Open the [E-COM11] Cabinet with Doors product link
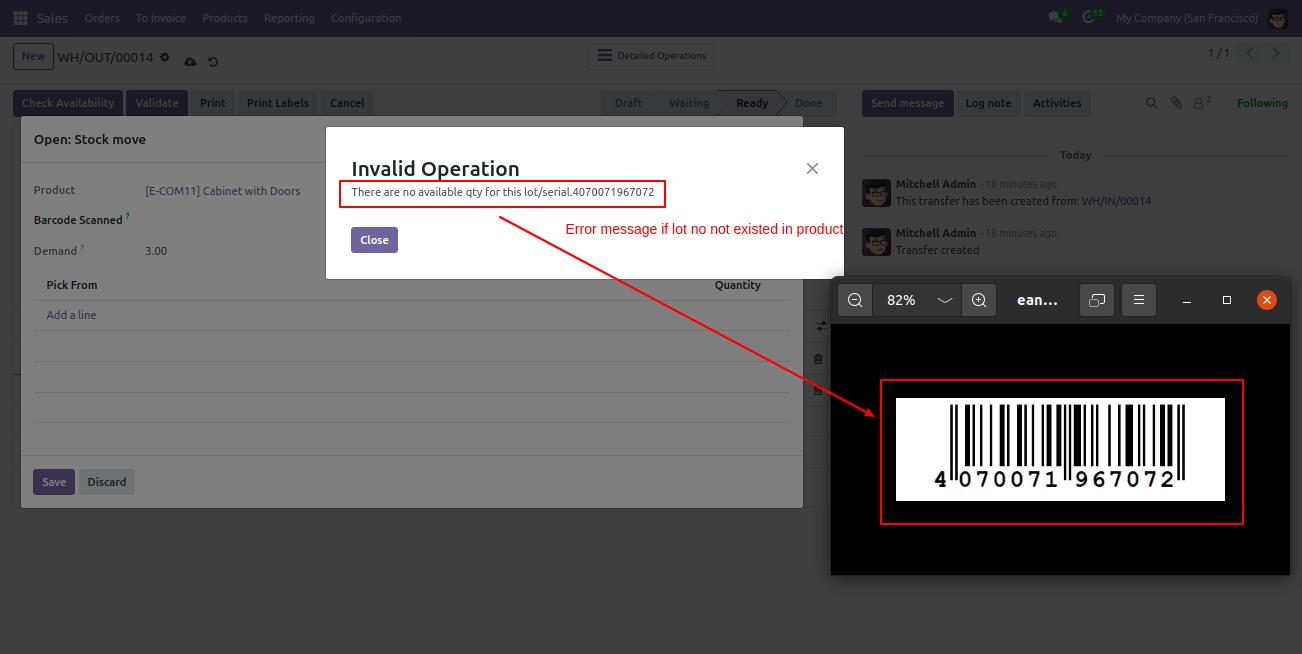Viewport: 1302px width, 654px height. tap(223, 191)
